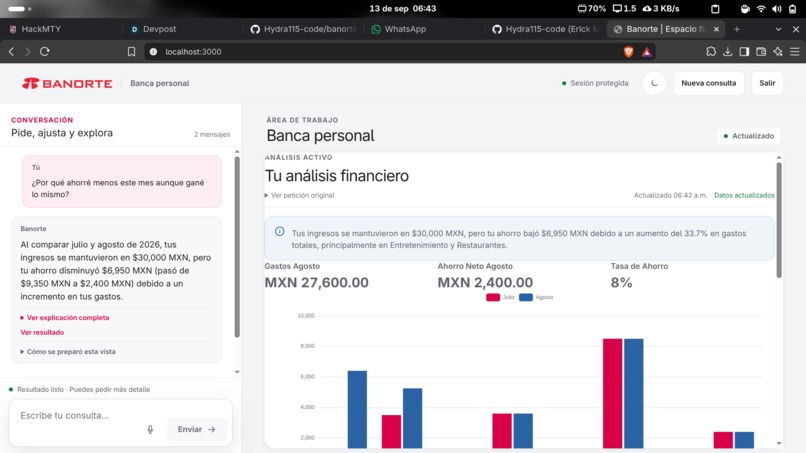The width and height of the screenshot is (806, 453).
Task: Open the Brave wallet icon
Action: point(761,51)
